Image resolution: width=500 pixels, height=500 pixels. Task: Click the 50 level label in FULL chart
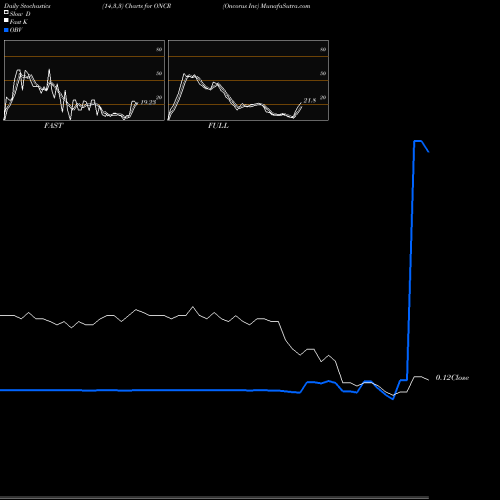pos(323,73)
